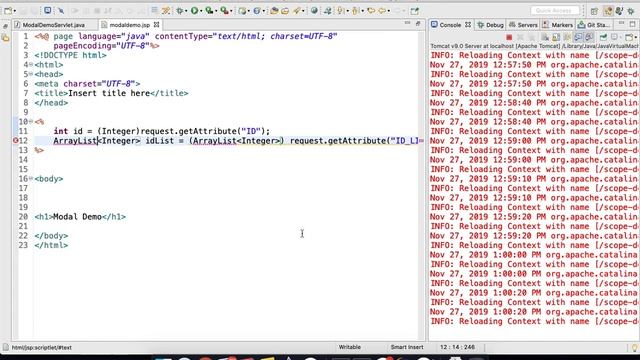640x360 pixels.
Task: Click the Previous Annotation icon
Action: click(x=356, y=11)
